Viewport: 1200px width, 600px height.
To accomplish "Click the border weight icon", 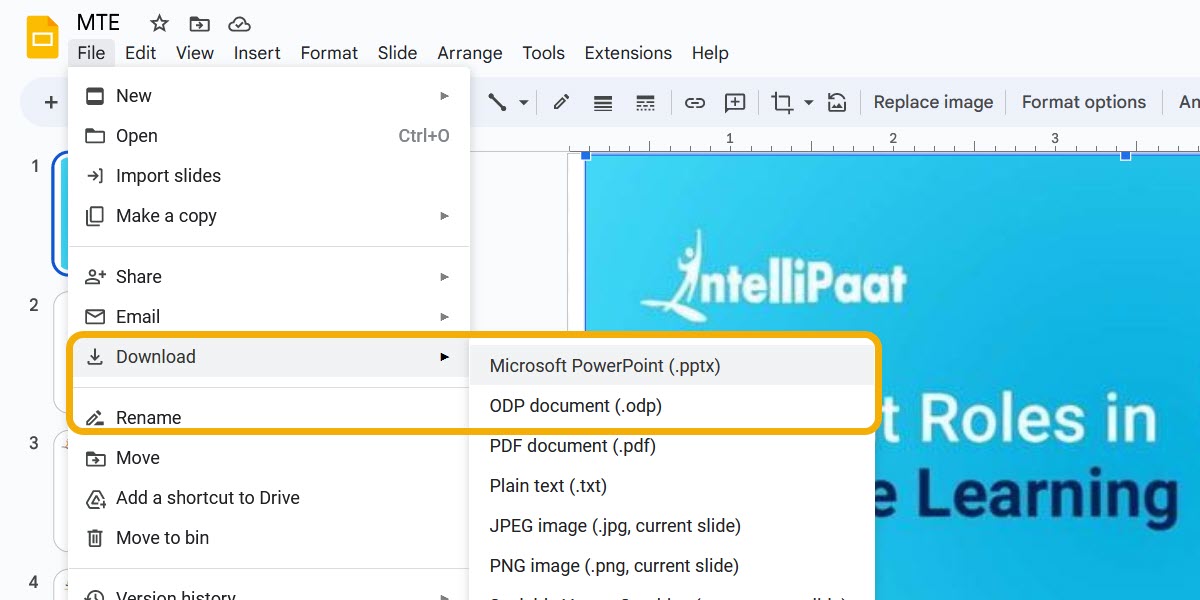I will coord(603,102).
